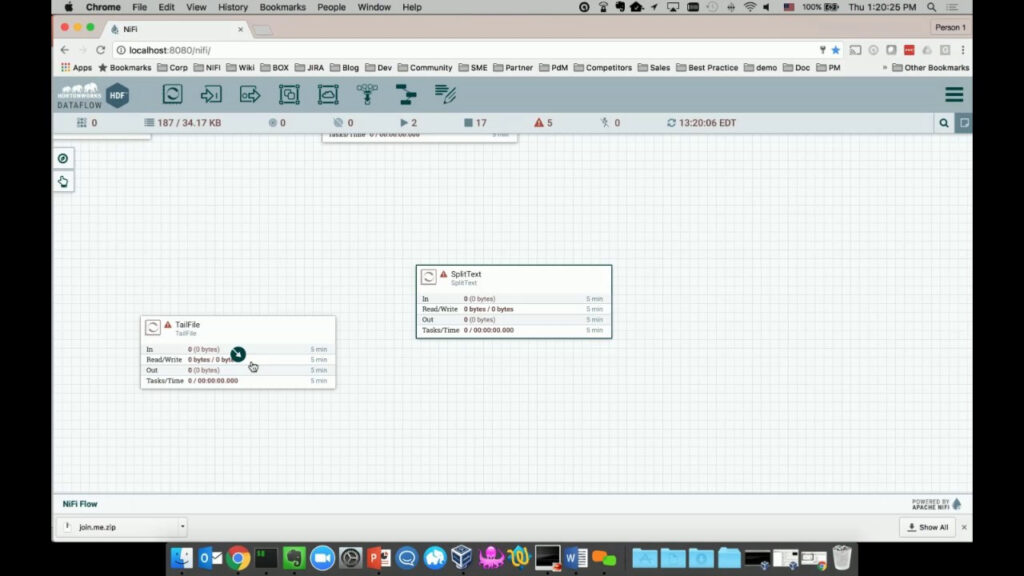Open the Chrome Edit menu

[167, 7]
